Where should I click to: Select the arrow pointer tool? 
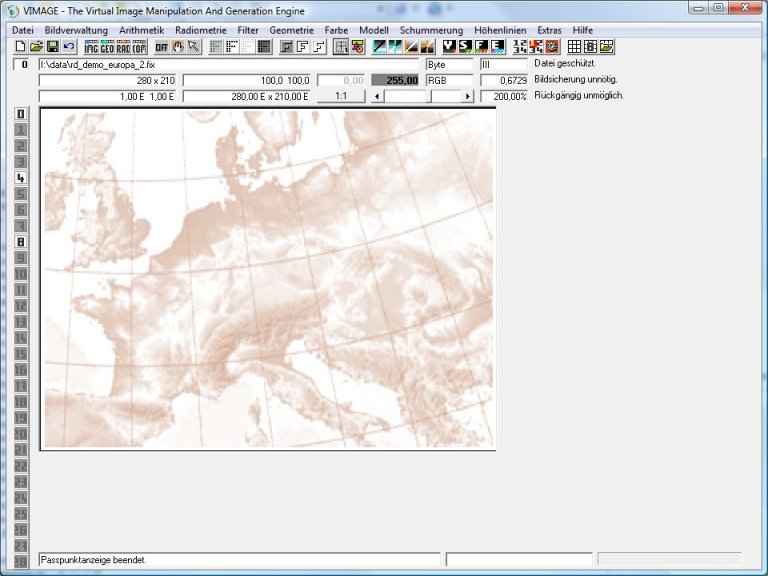pos(194,47)
